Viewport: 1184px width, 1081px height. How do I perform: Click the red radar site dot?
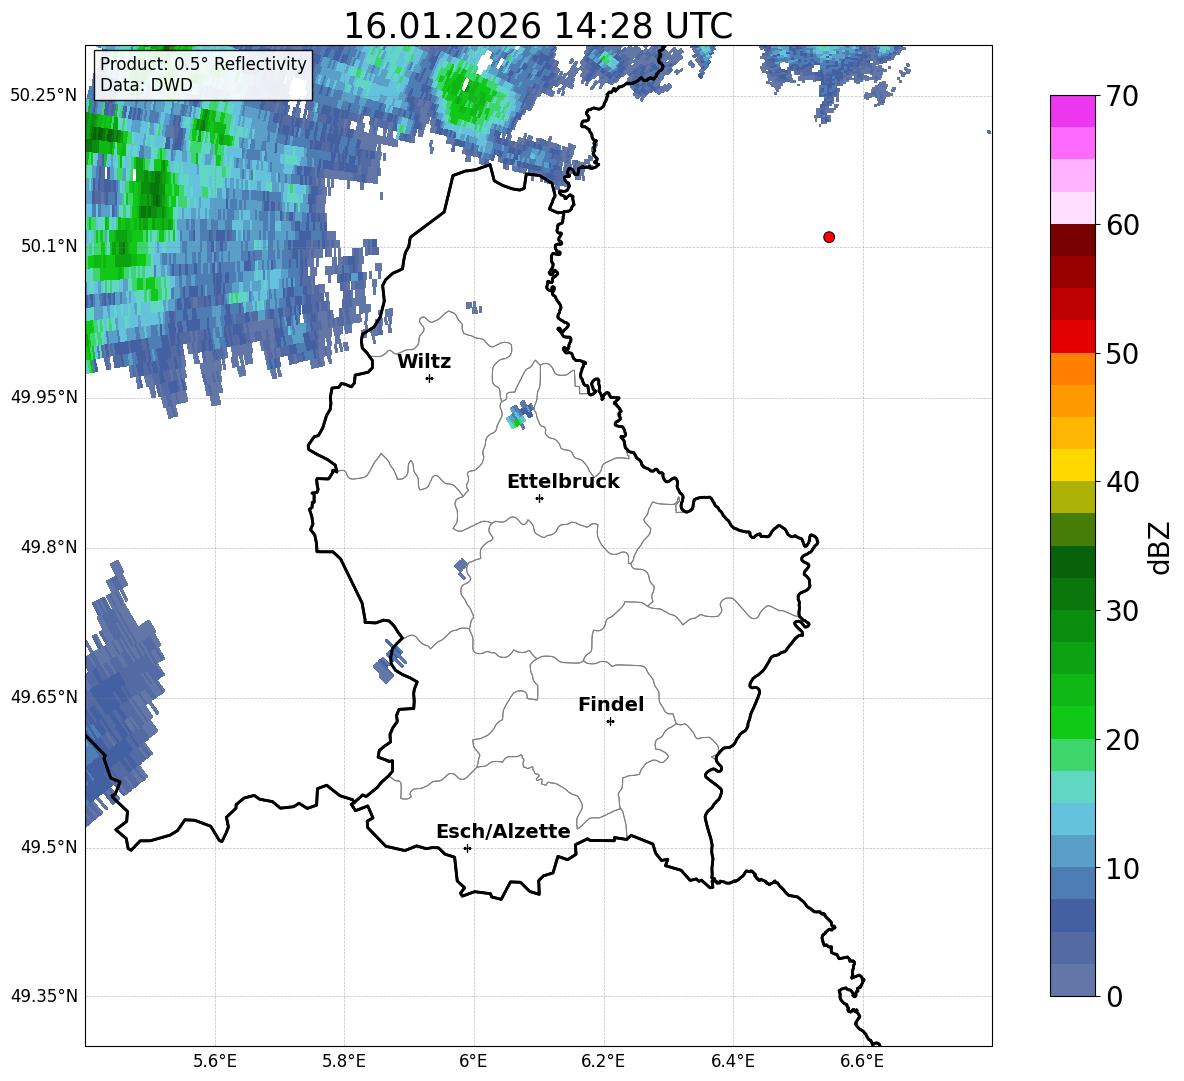click(x=829, y=237)
